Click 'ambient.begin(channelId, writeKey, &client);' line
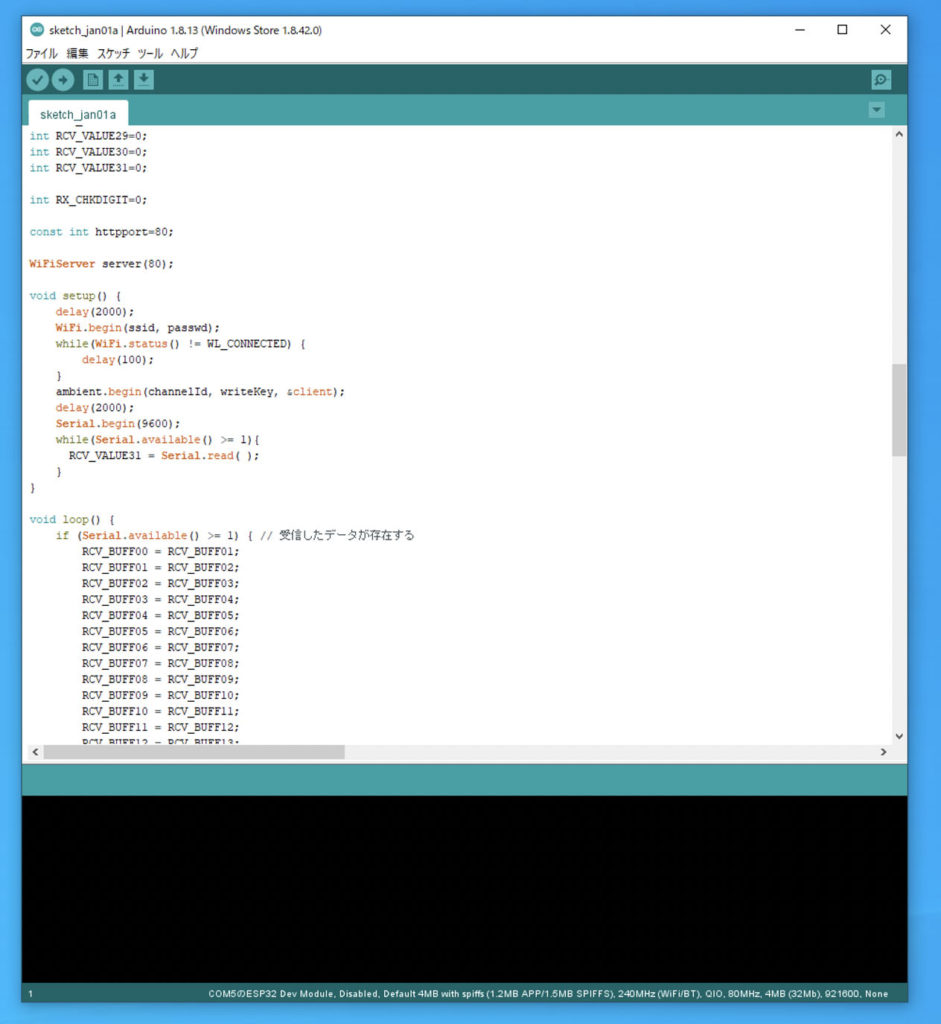This screenshot has width=941, height=1024. click(200, 392)
